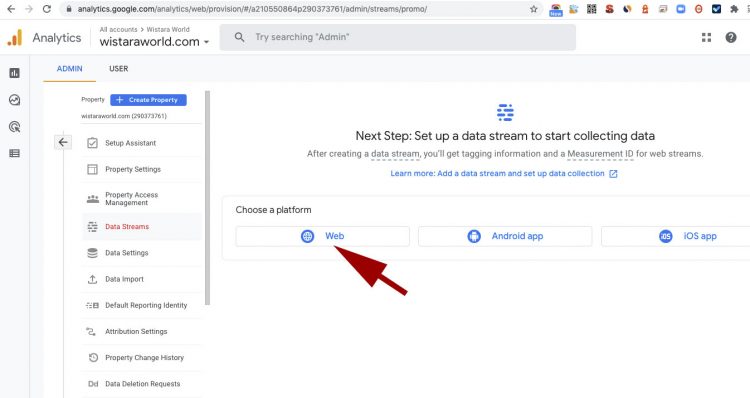Viewport: 750px width, 398px height.
Task: Open the help question mark icon
Action: pyautogui.click(x=731, y=37)
